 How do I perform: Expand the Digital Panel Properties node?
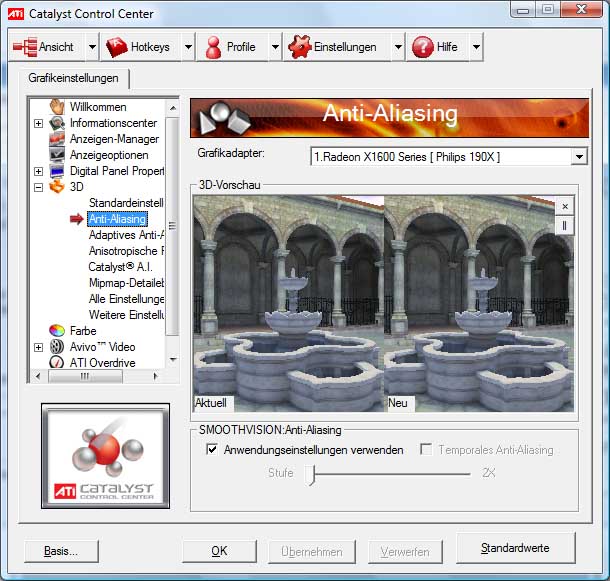pyautogui.click(x=38, y=171)
